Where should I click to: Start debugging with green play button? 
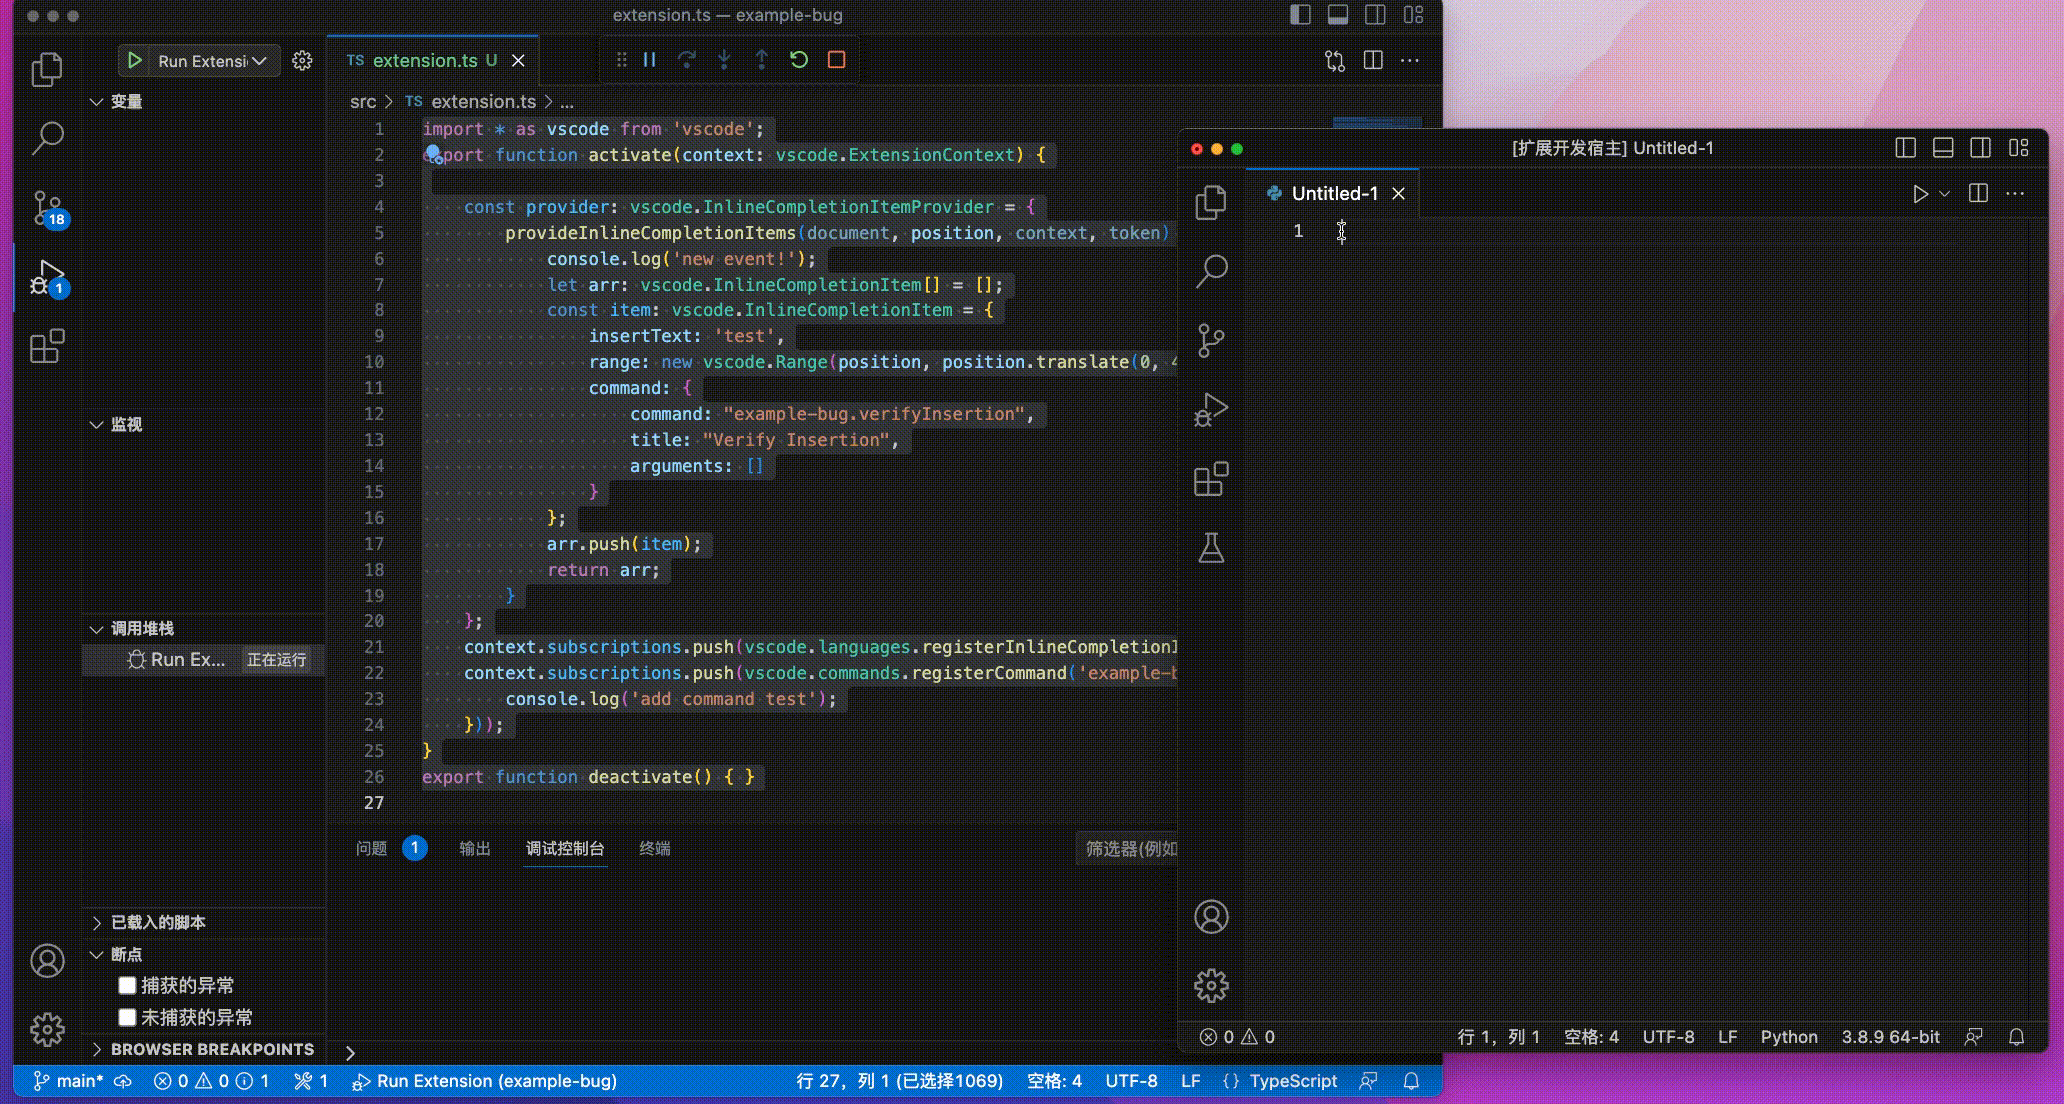click(135, 61)
